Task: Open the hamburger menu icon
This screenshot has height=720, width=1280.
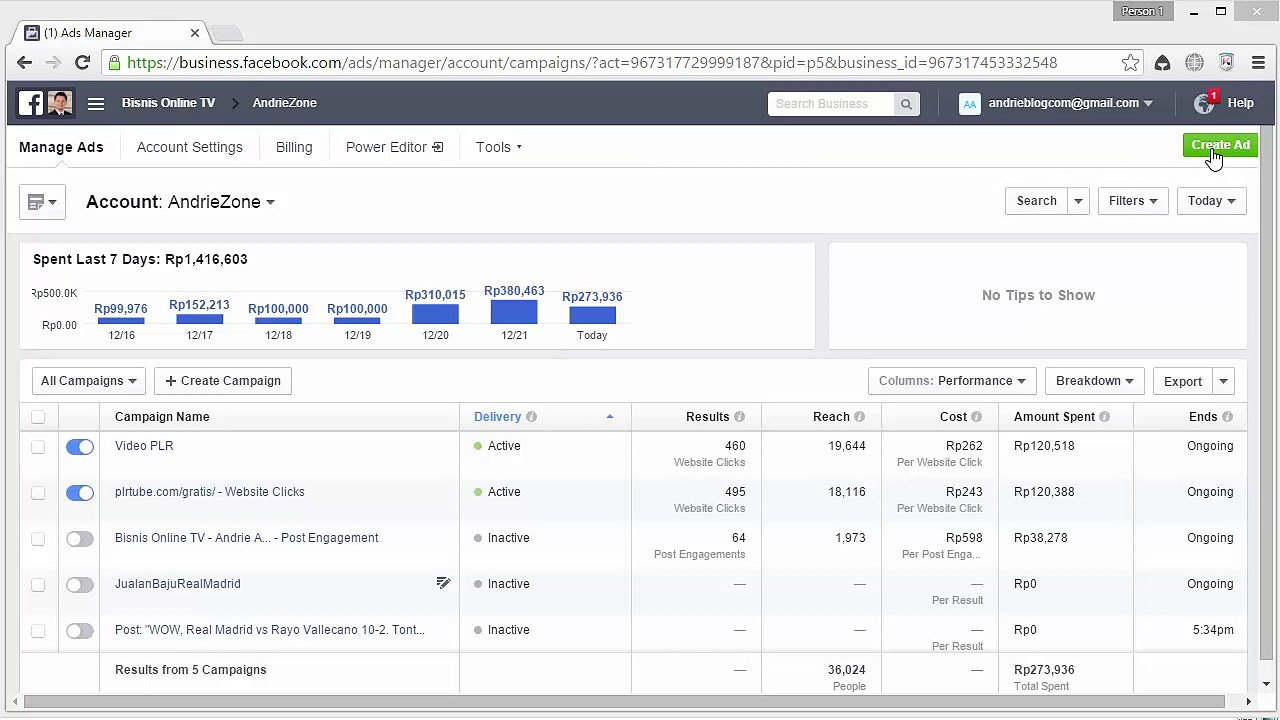Action: click(x=96, y=103)
